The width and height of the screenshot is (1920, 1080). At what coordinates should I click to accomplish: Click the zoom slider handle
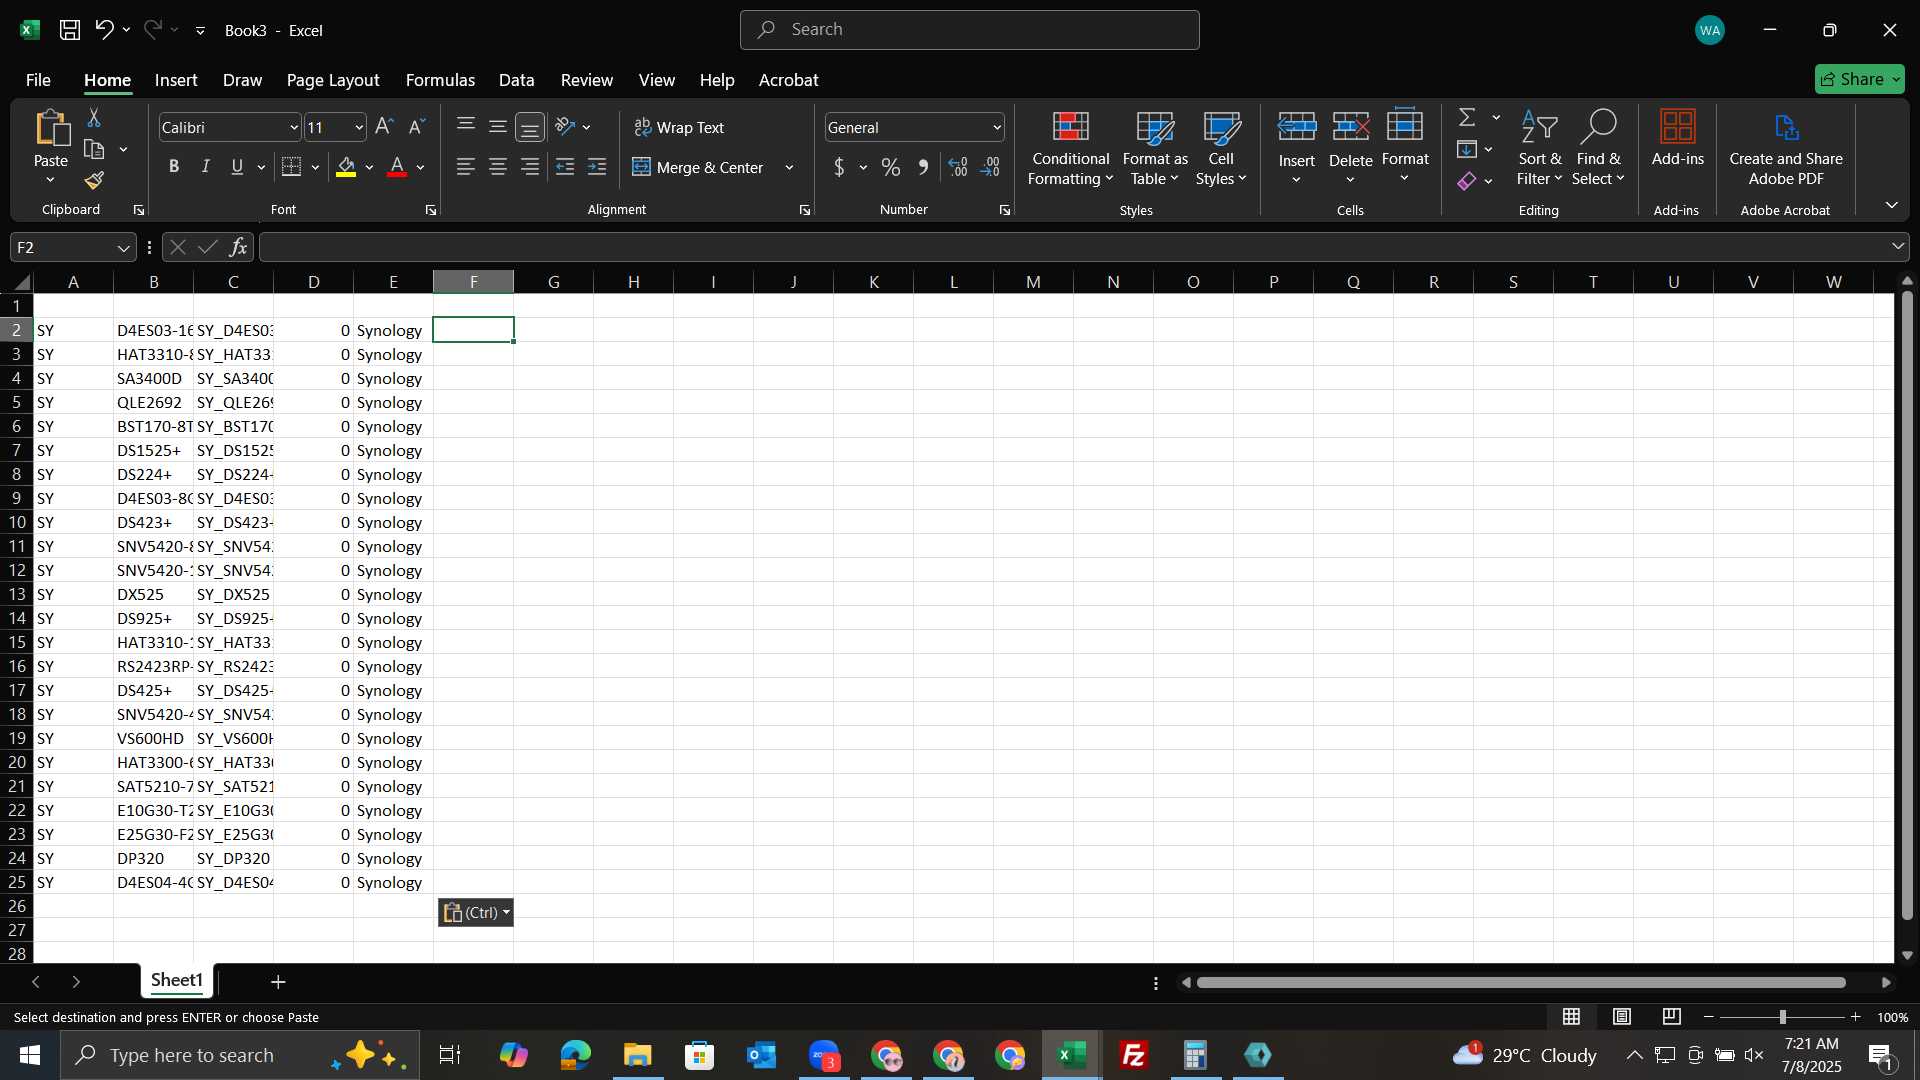coord(1782,1017)
